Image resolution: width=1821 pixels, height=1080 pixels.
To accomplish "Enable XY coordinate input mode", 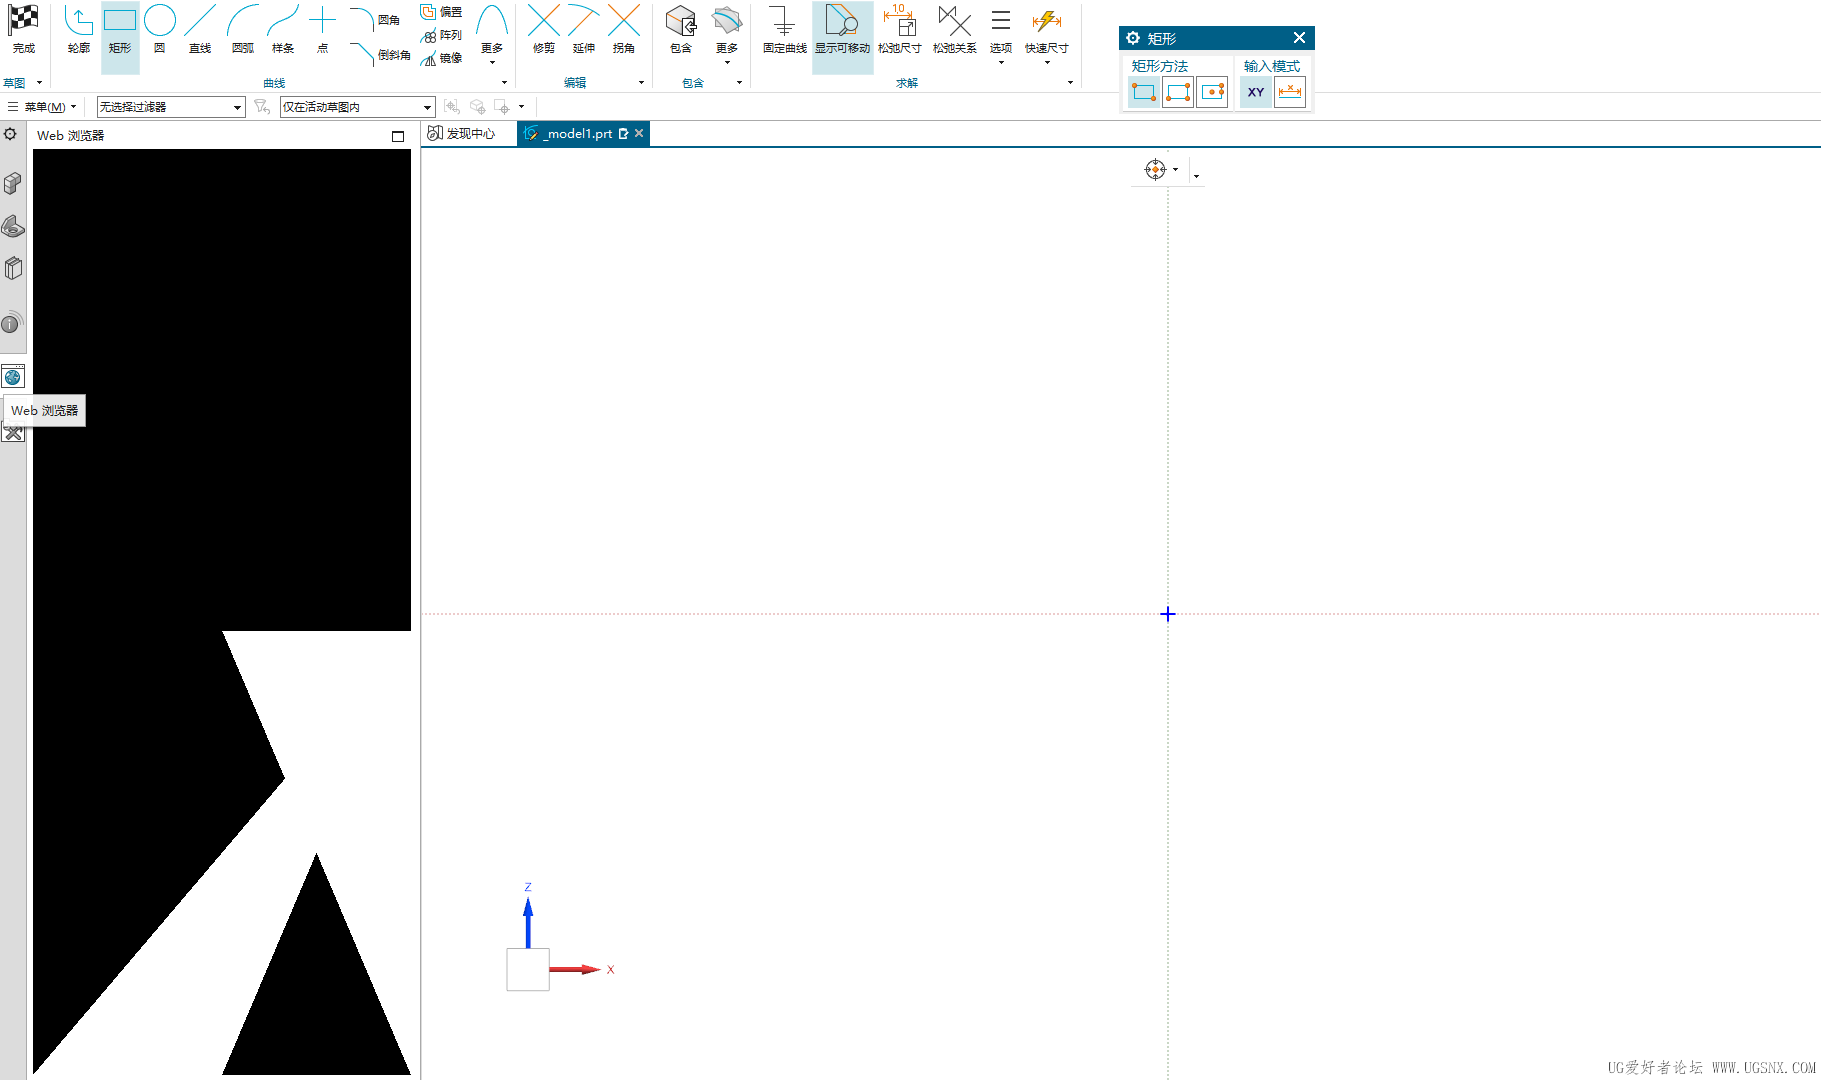I will pos(1256,92).
